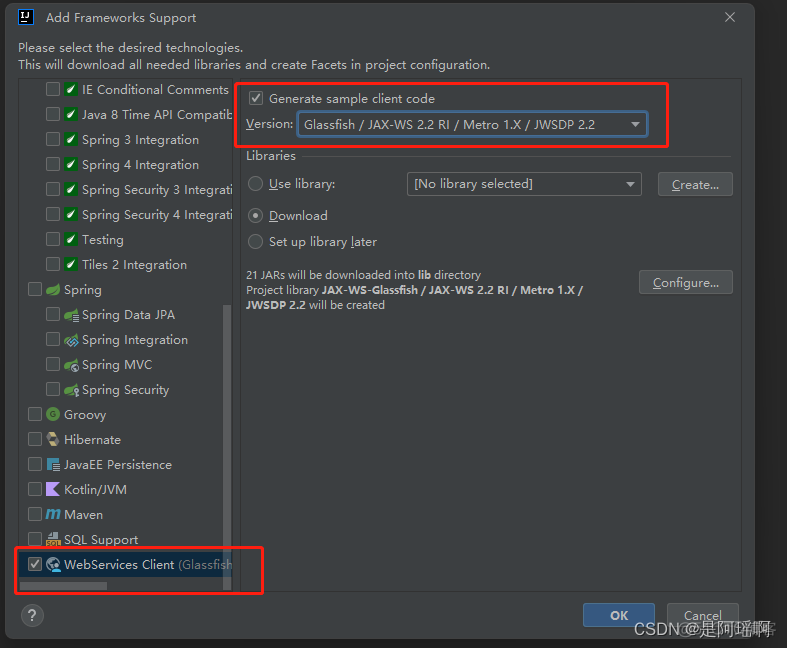
Task: Click the SQL Support icon
Action: point(53,539)
